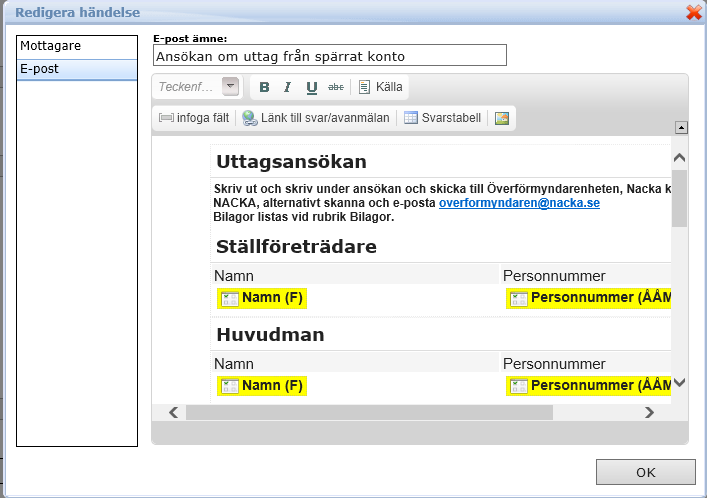Apply underline formatting

click(x=312, y=87)
